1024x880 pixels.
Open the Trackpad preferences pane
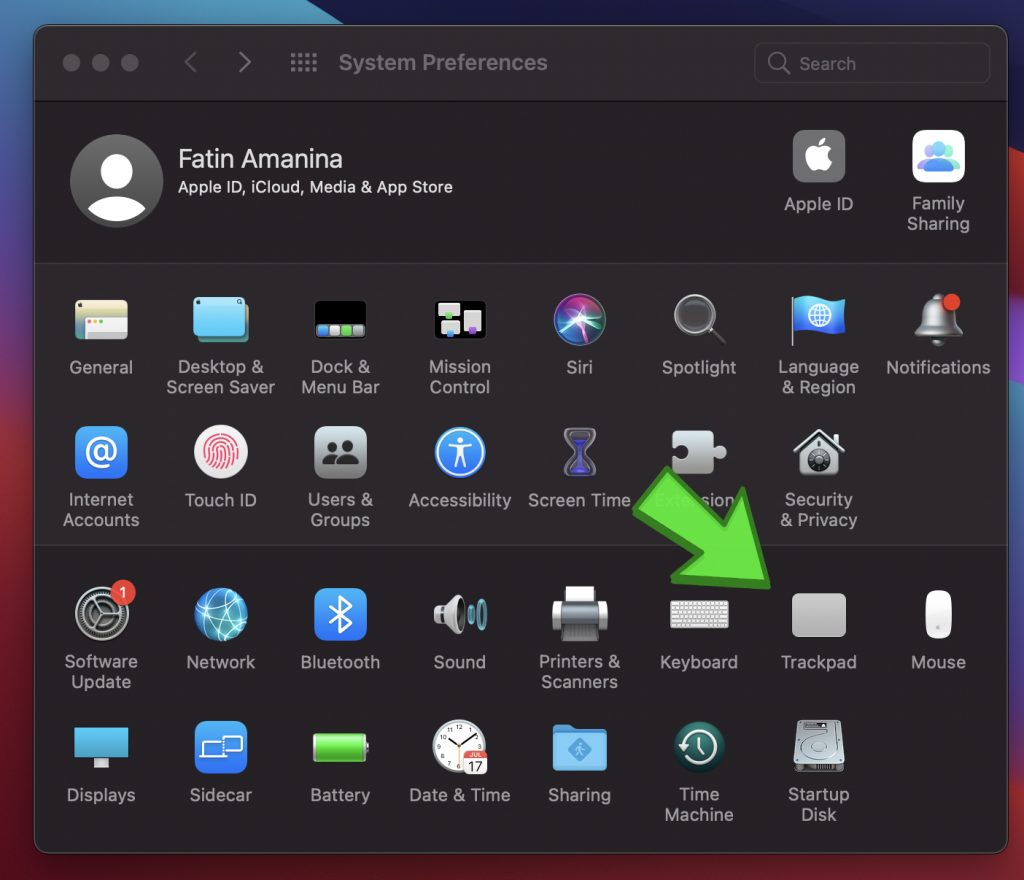[x=818, y=615]
